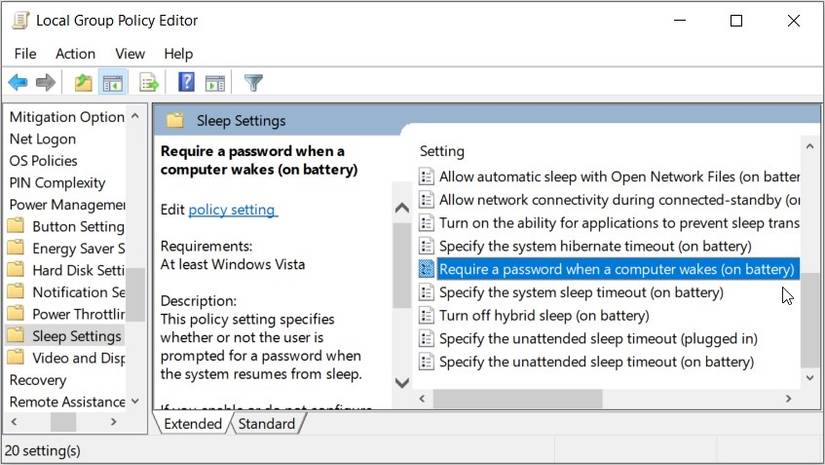This screenshot has height=465, width=825.
Task: Click the Export List toolbar icon
Action: tap(149, 82)
